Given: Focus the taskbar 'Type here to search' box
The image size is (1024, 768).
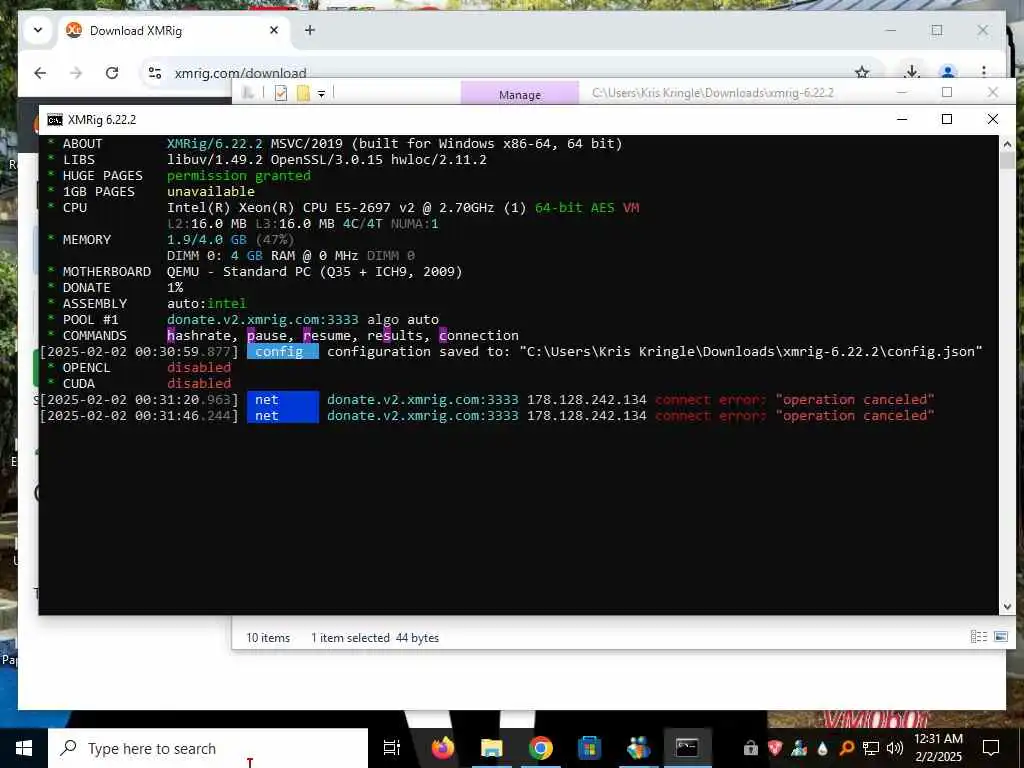Looking at the screenshot, I should (x=208, y=748).
